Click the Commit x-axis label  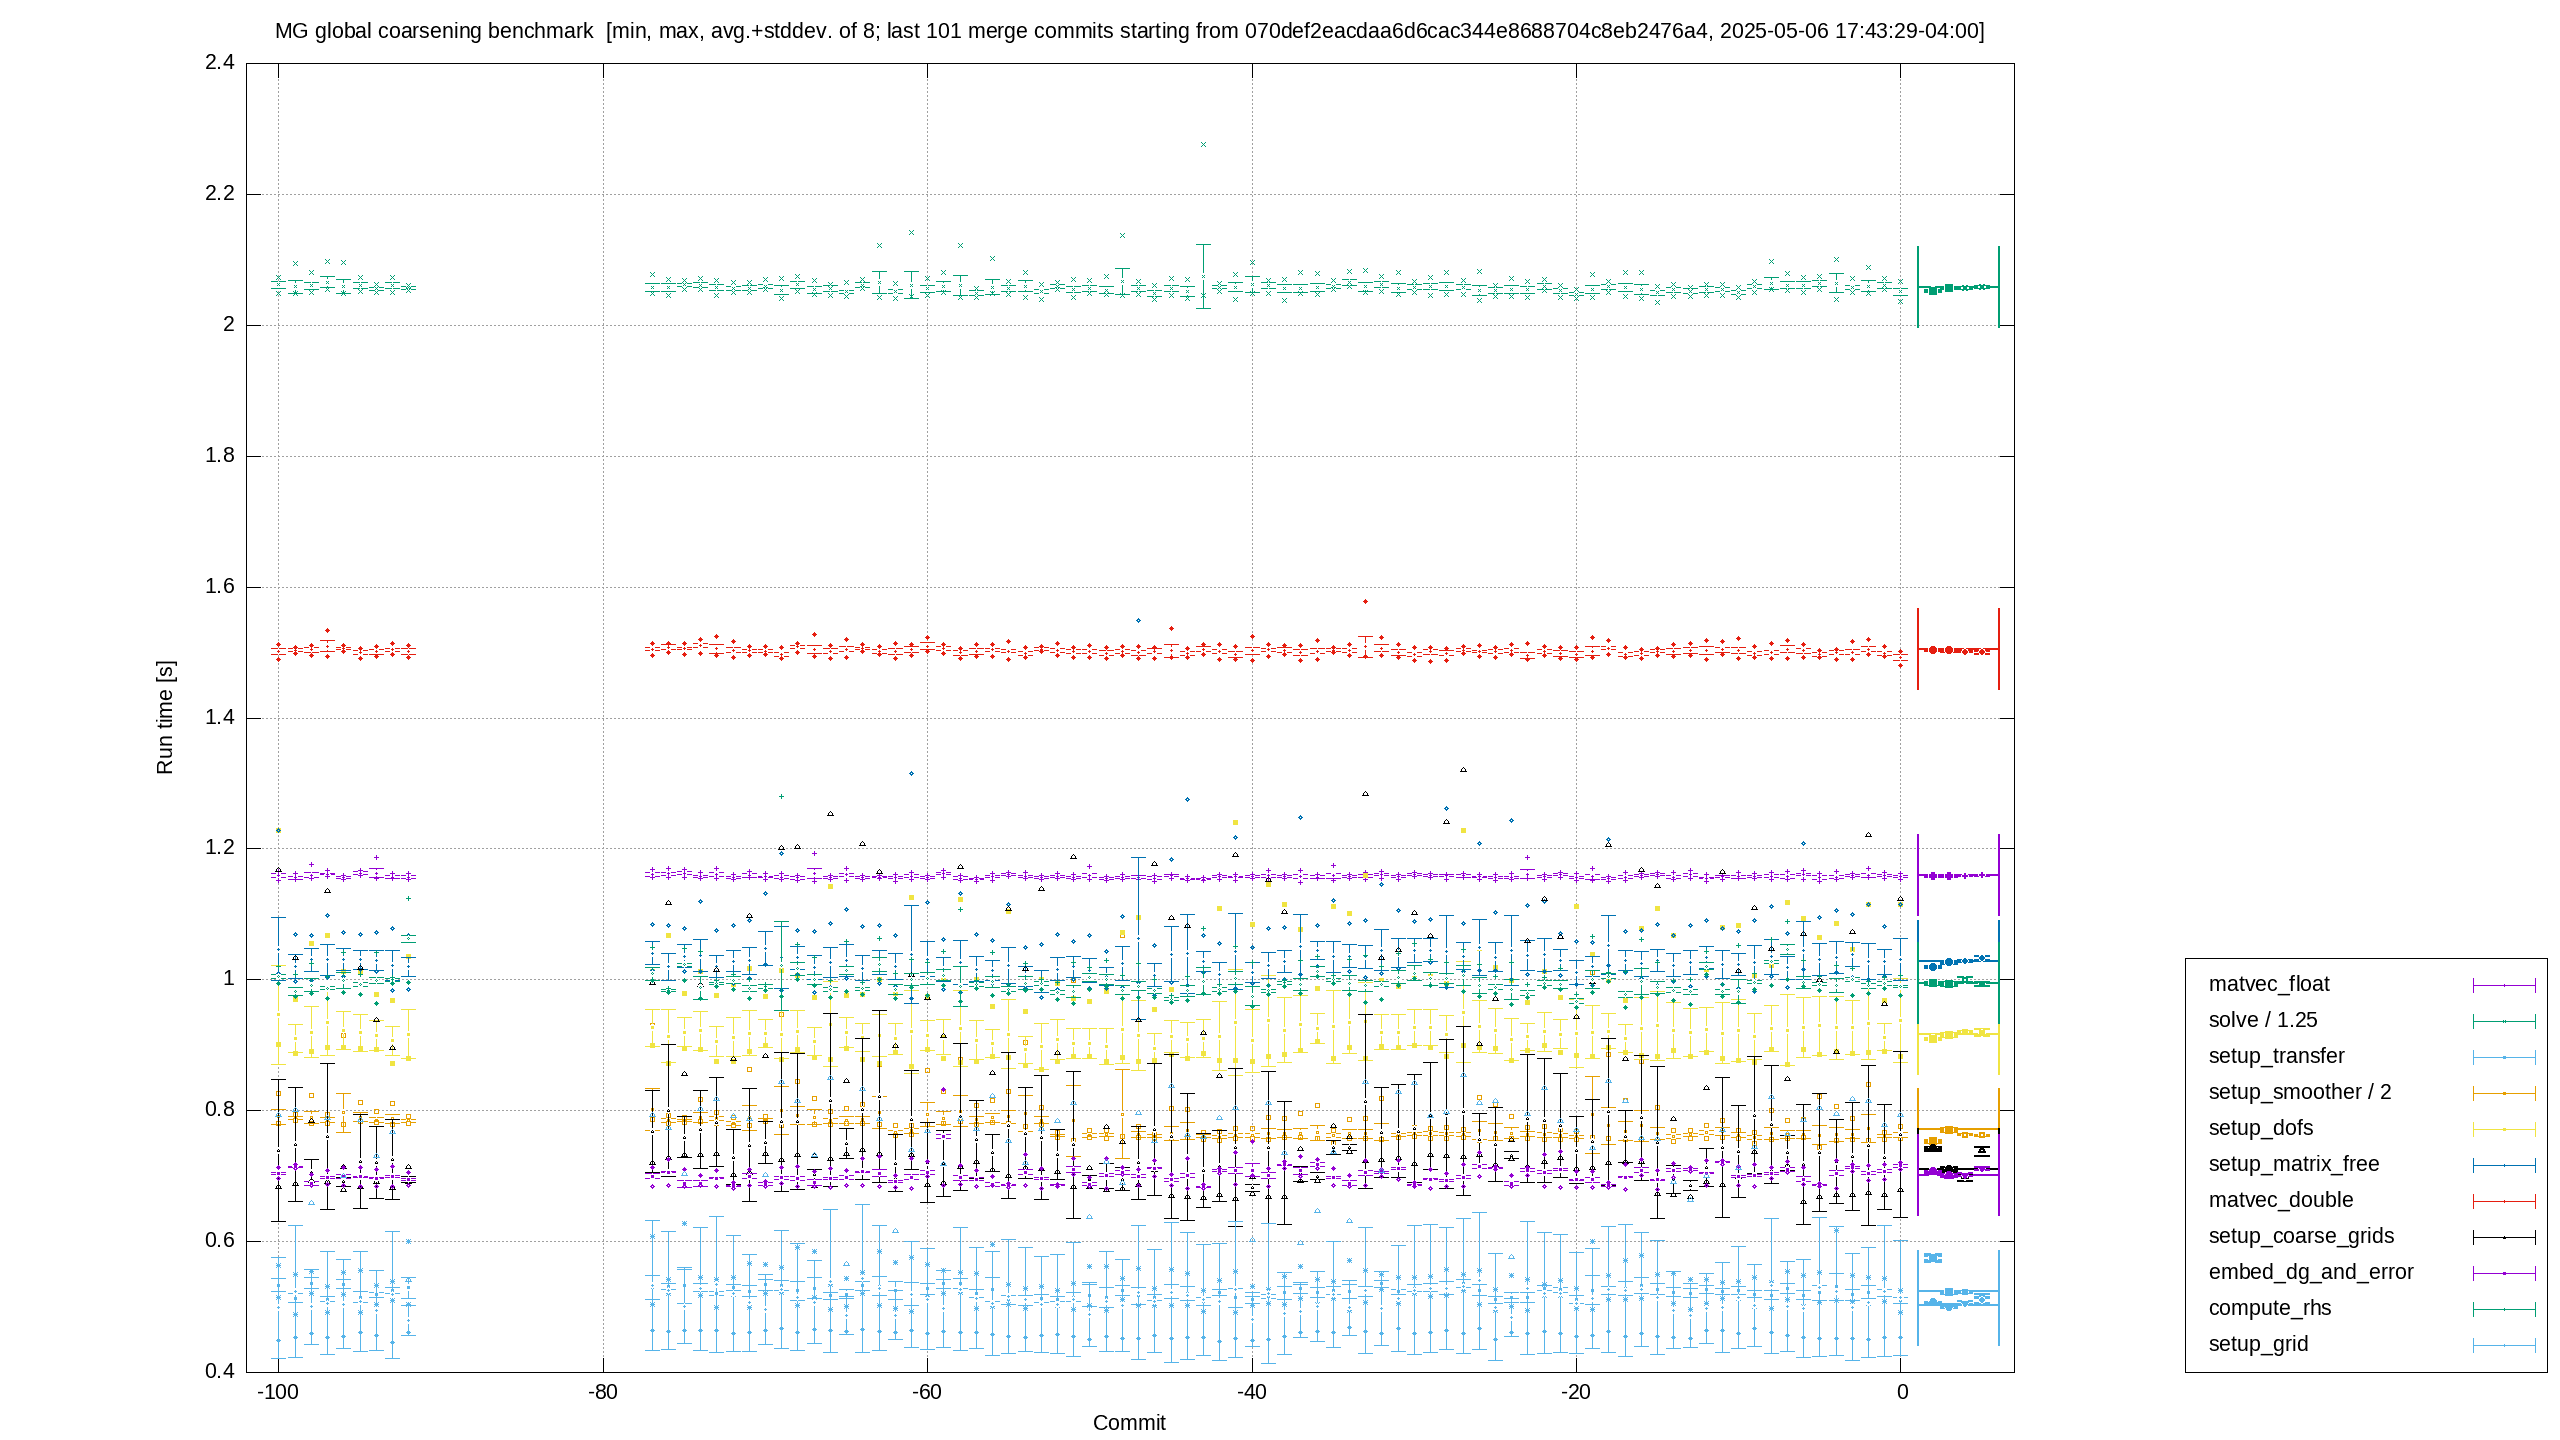click(x=1129, y=1422)
